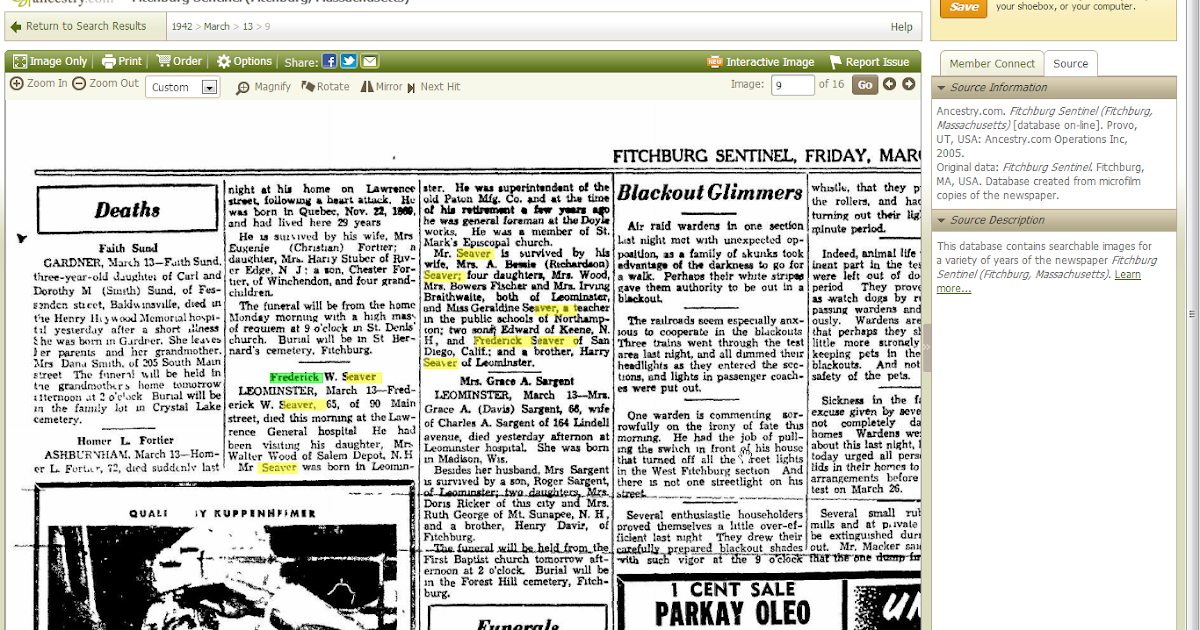Return to Search Results
The image size is (1200, 630).
78,26
